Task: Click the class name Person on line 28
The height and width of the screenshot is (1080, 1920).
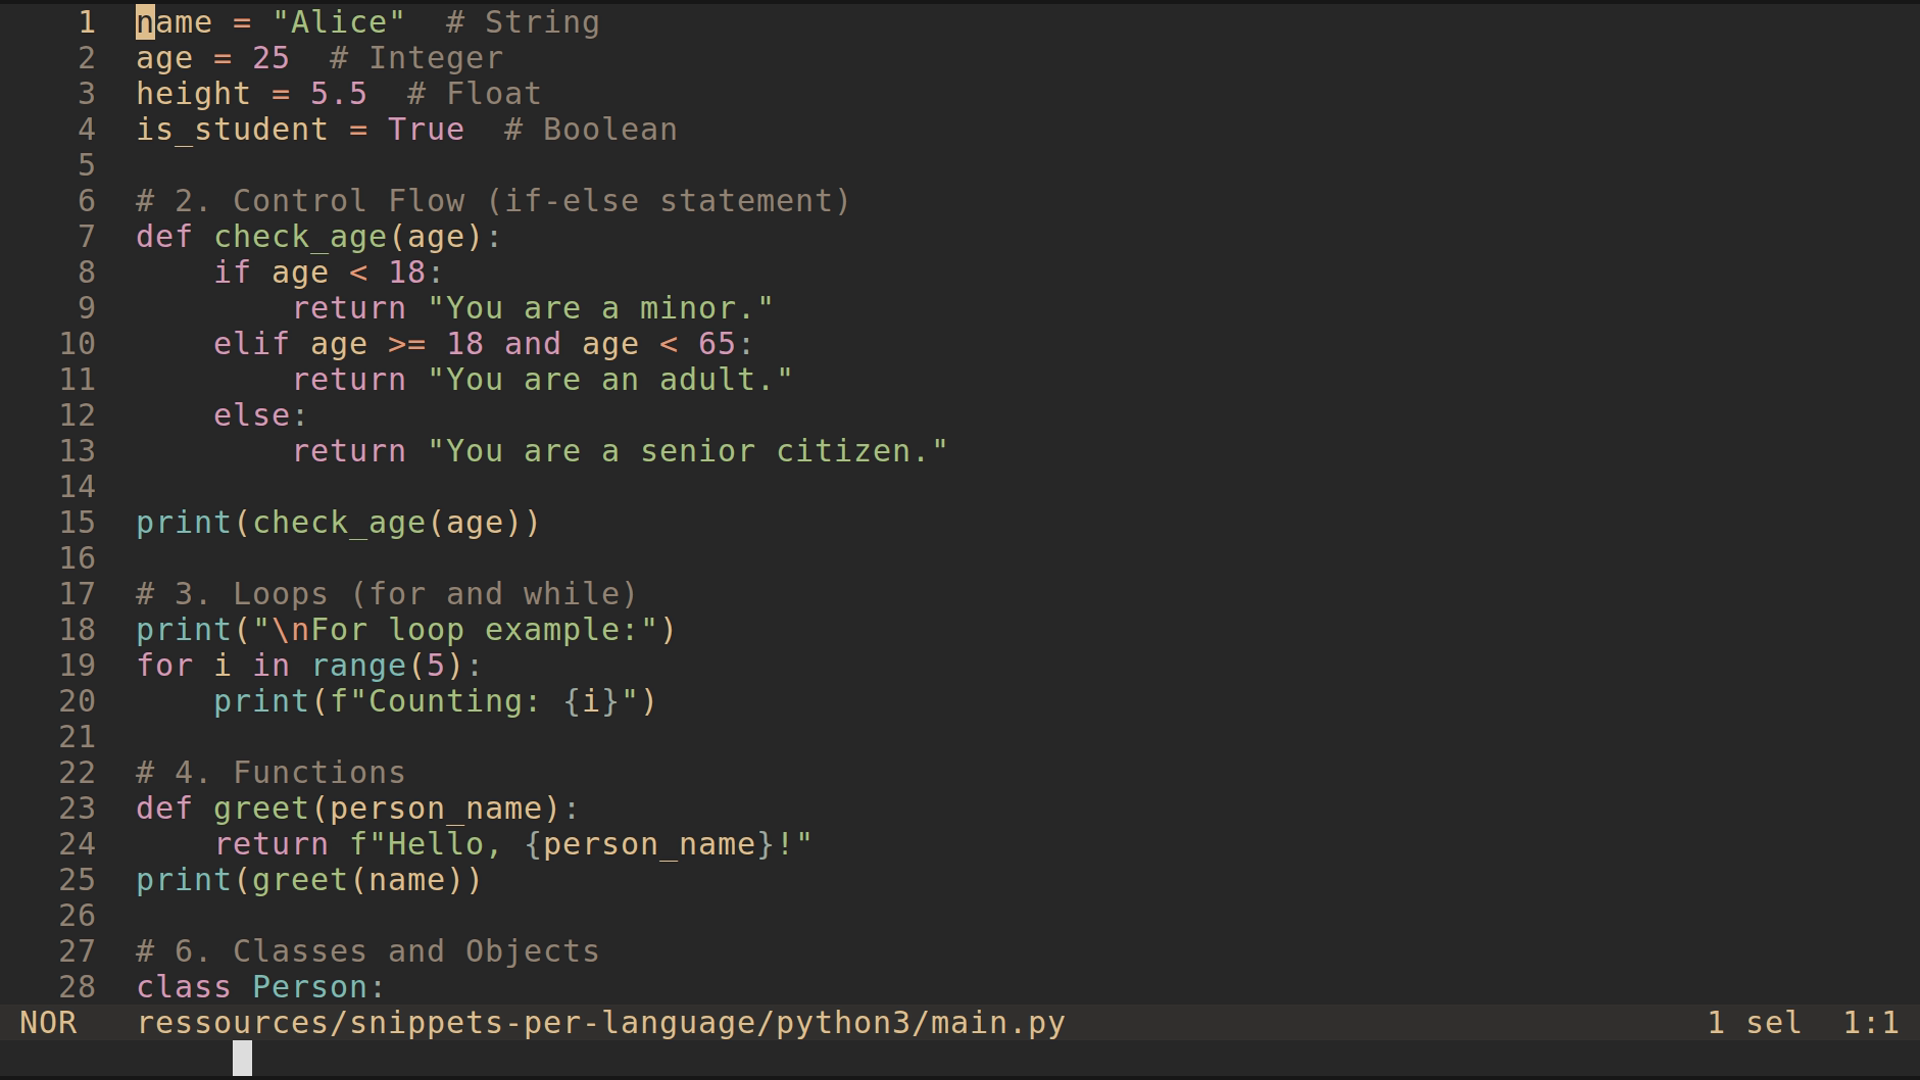Action: pos(311,986)
